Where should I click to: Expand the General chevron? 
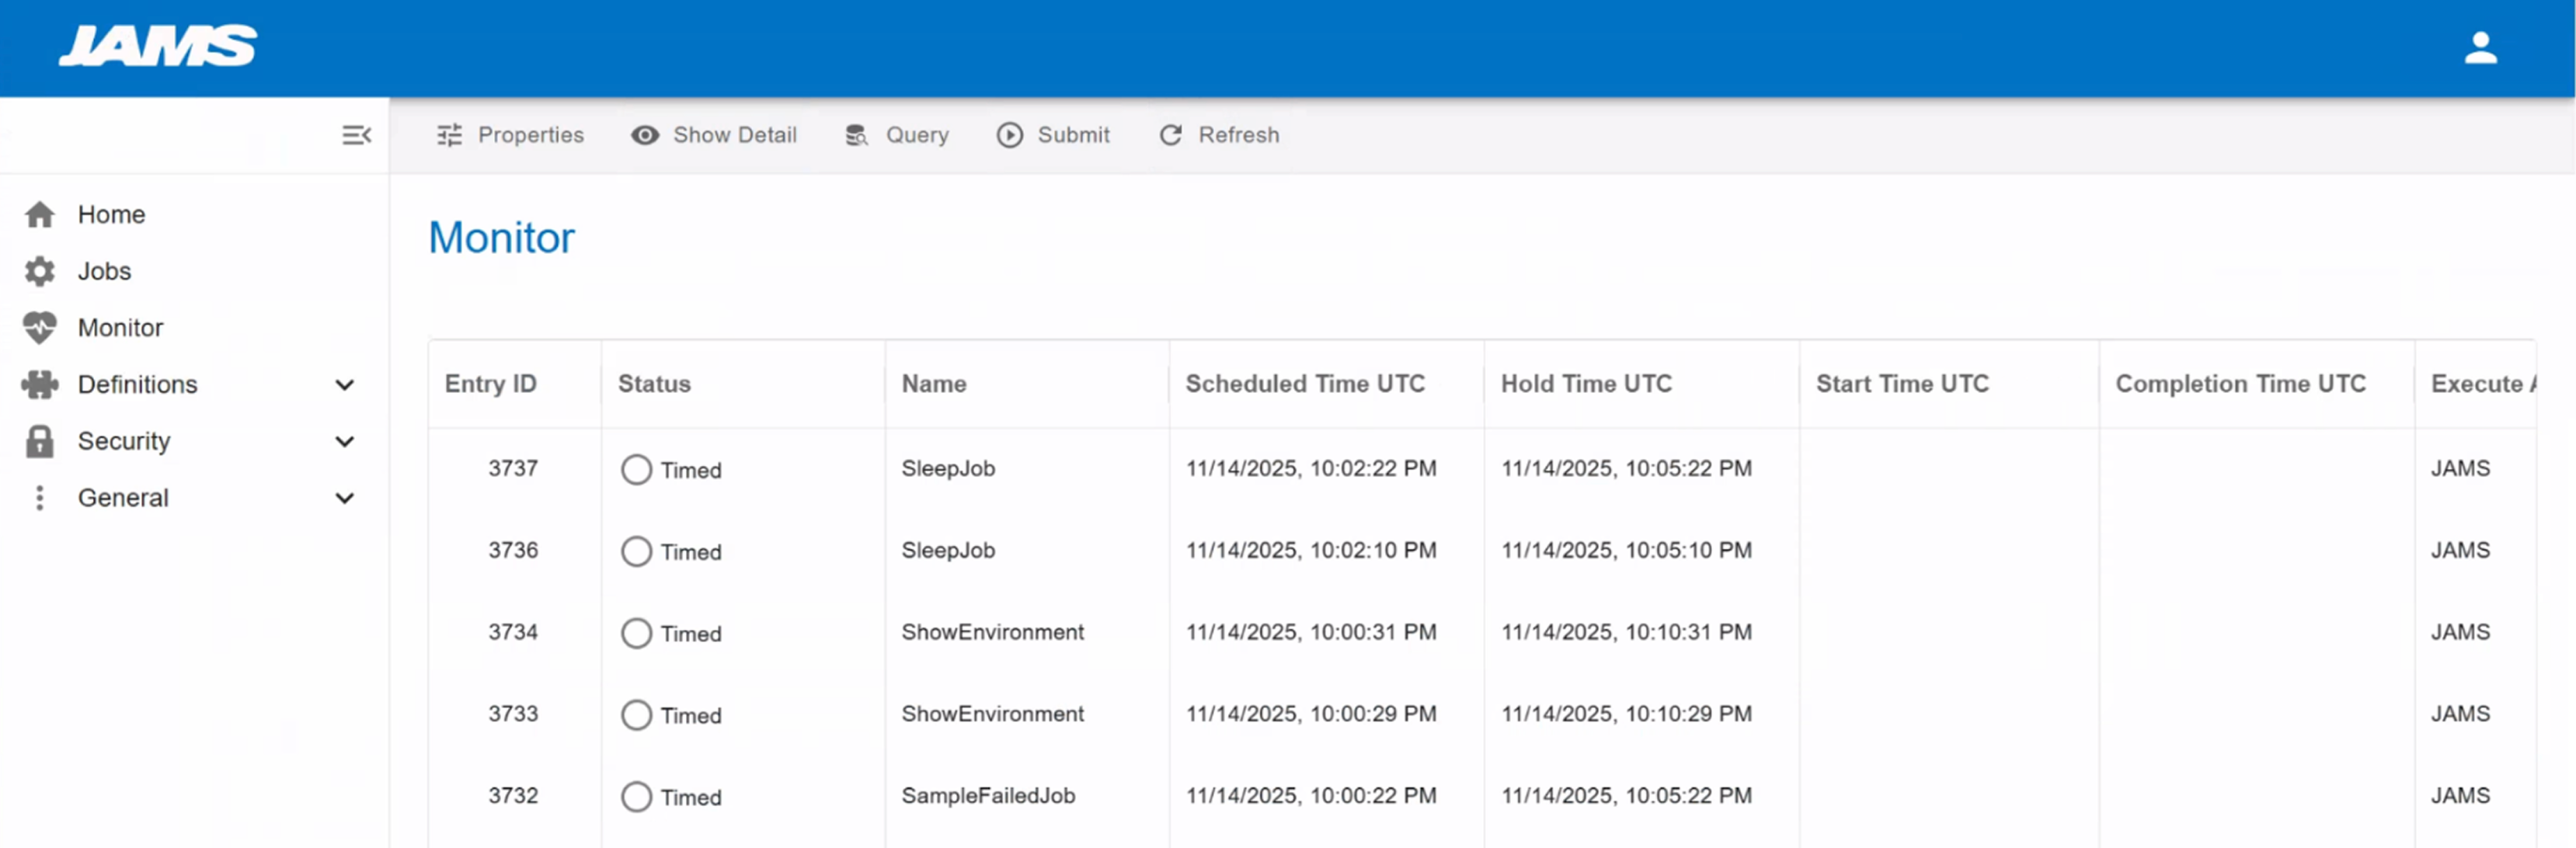[345, 498]
